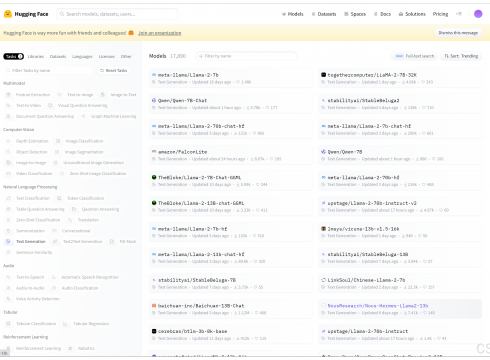
Task: Open baichuan-inc/Baichuan-13B-Chat model card
Action: pyautogui.click(x=231, y=309)
